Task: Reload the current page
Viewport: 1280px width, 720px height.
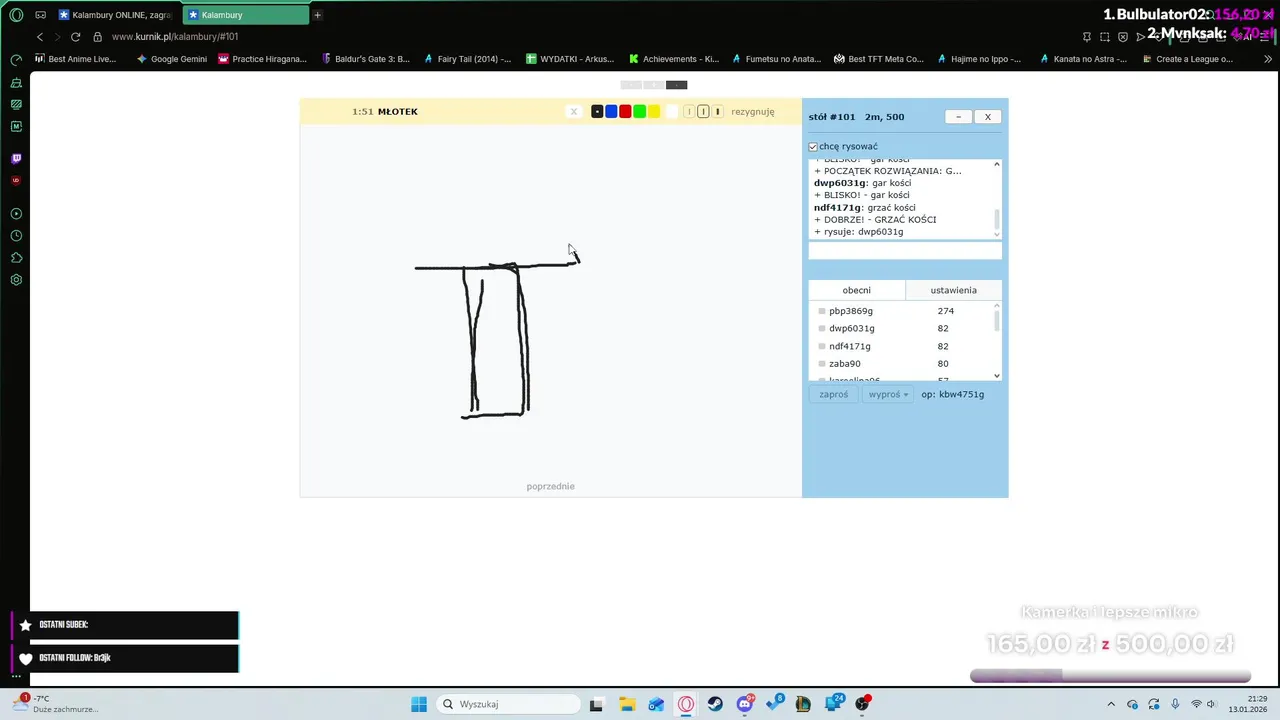Action: click(75, 37)
